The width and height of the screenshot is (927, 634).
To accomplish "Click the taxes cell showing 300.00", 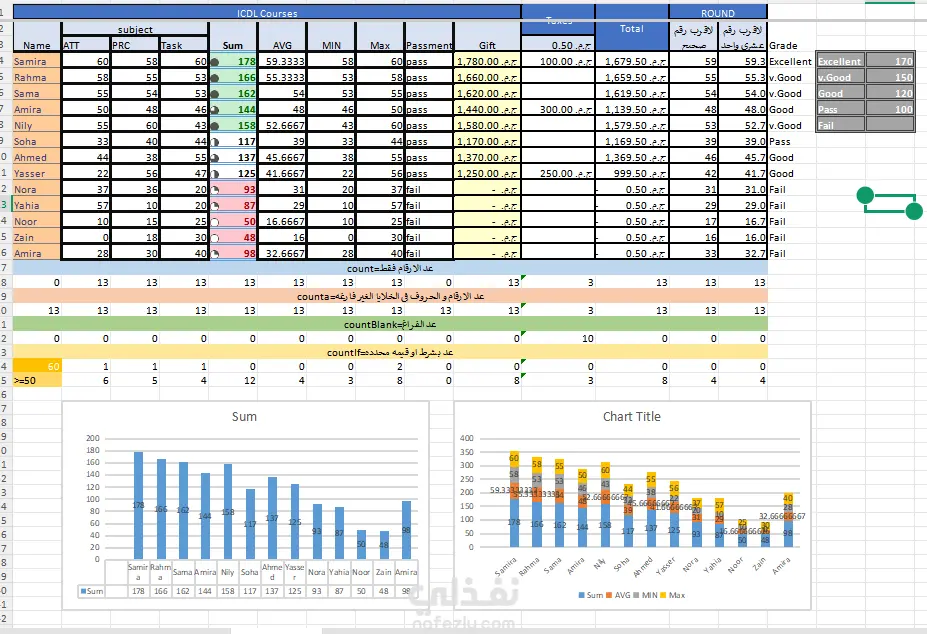I will tap(558, 109).
